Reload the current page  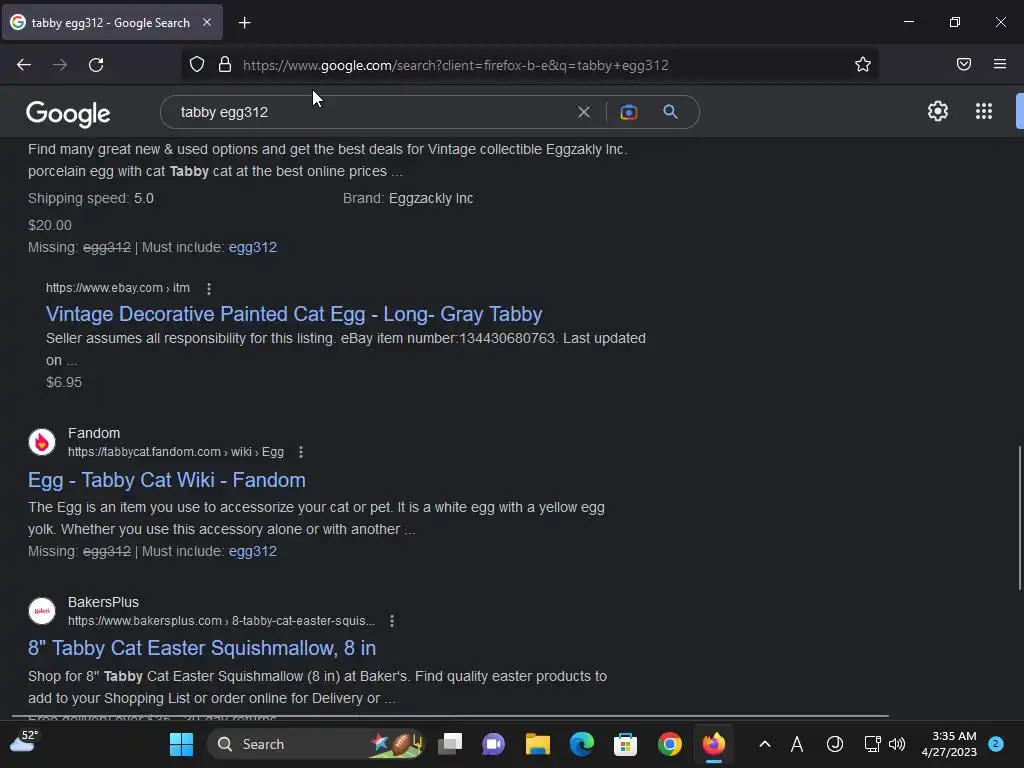coord(96,65)
